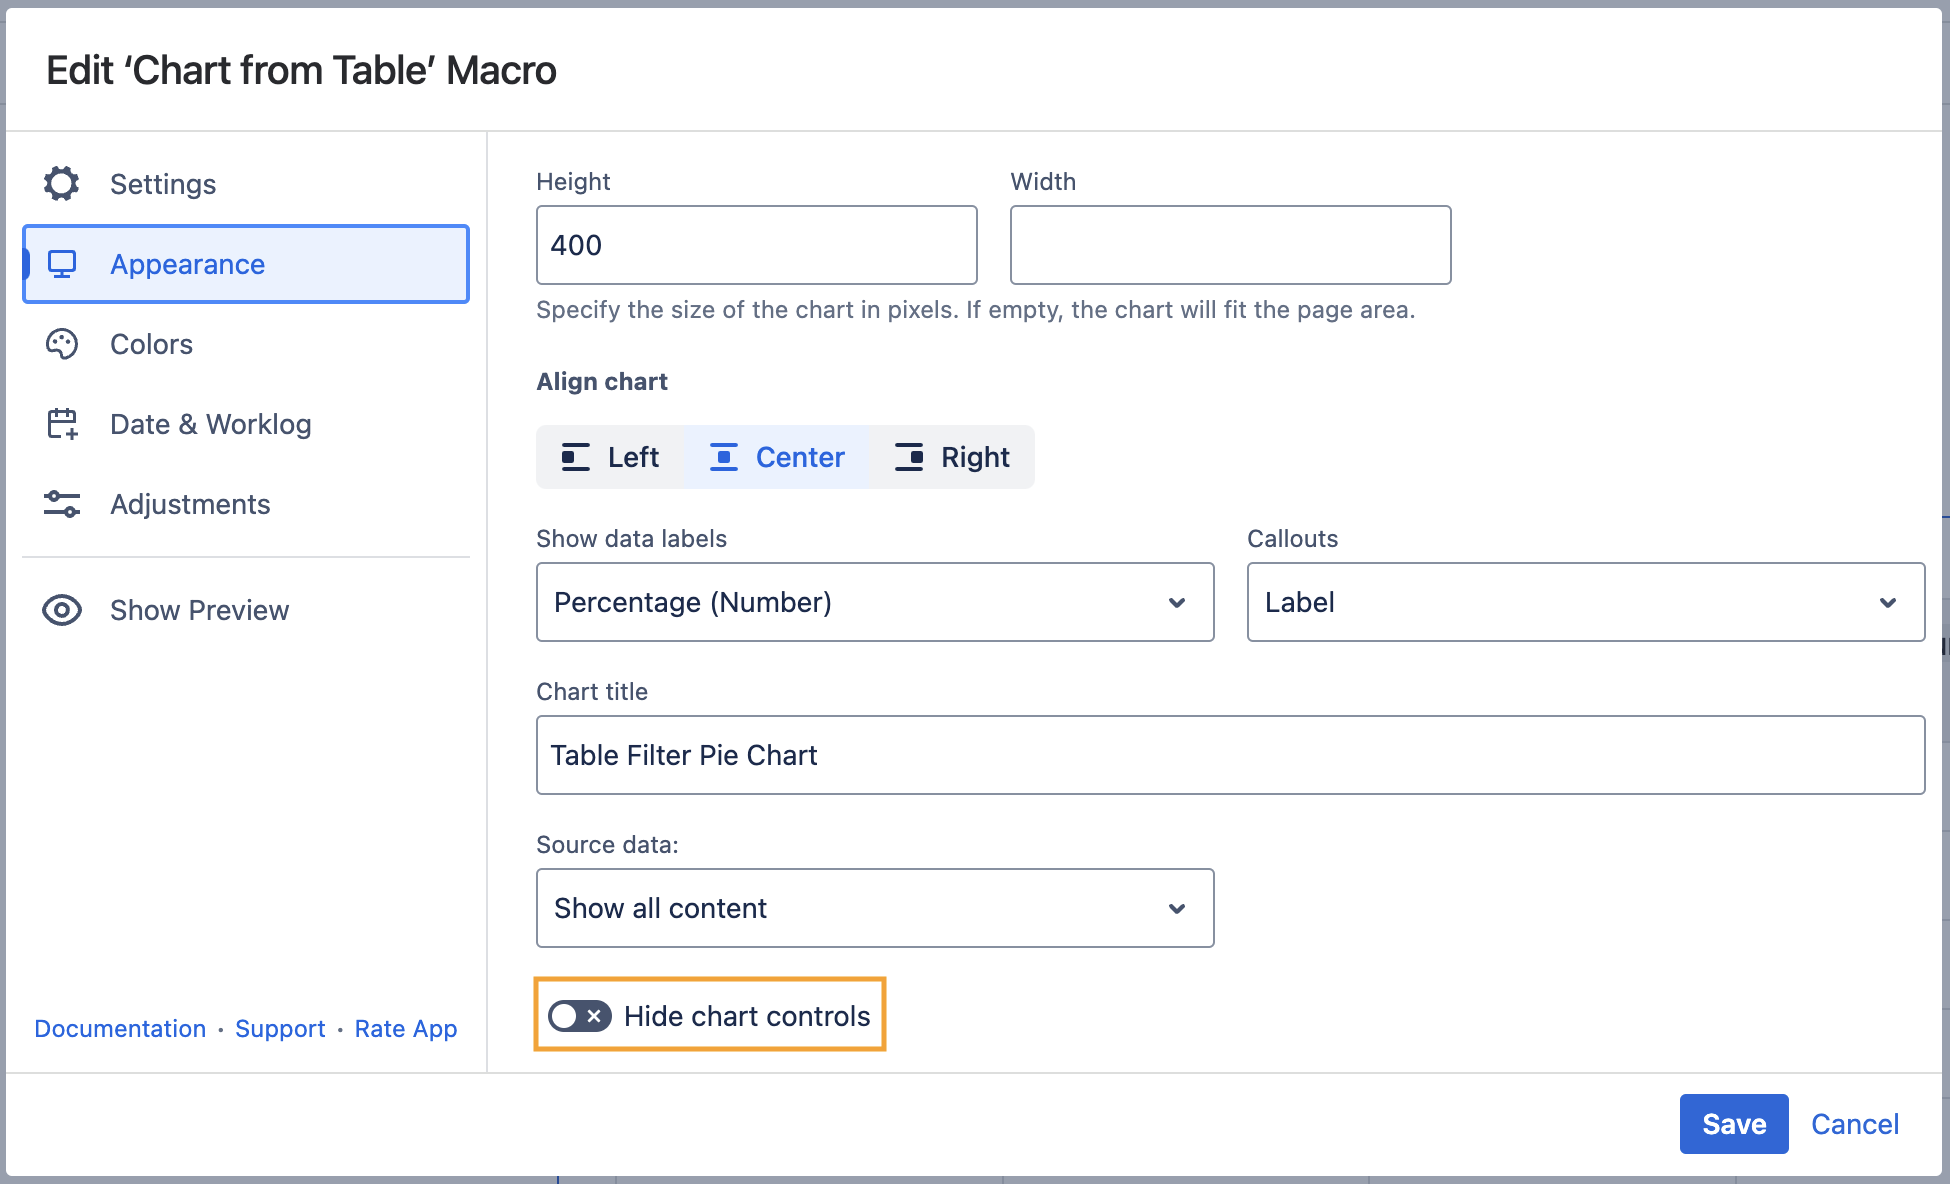Click the Settings gear icon
Screen dimensions: 1950x1184
coord(62,184)
